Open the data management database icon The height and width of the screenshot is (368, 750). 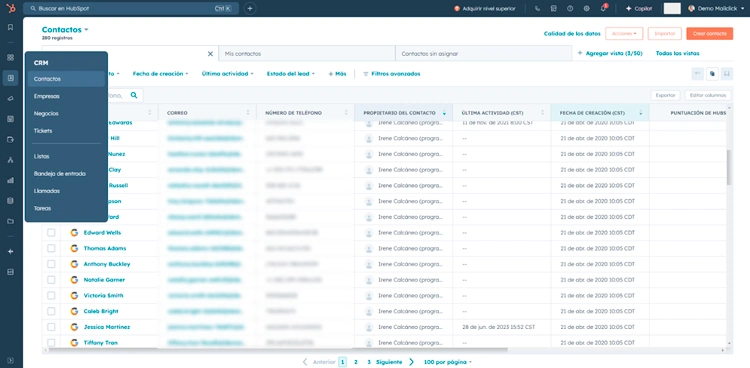[x=11, y=201]
